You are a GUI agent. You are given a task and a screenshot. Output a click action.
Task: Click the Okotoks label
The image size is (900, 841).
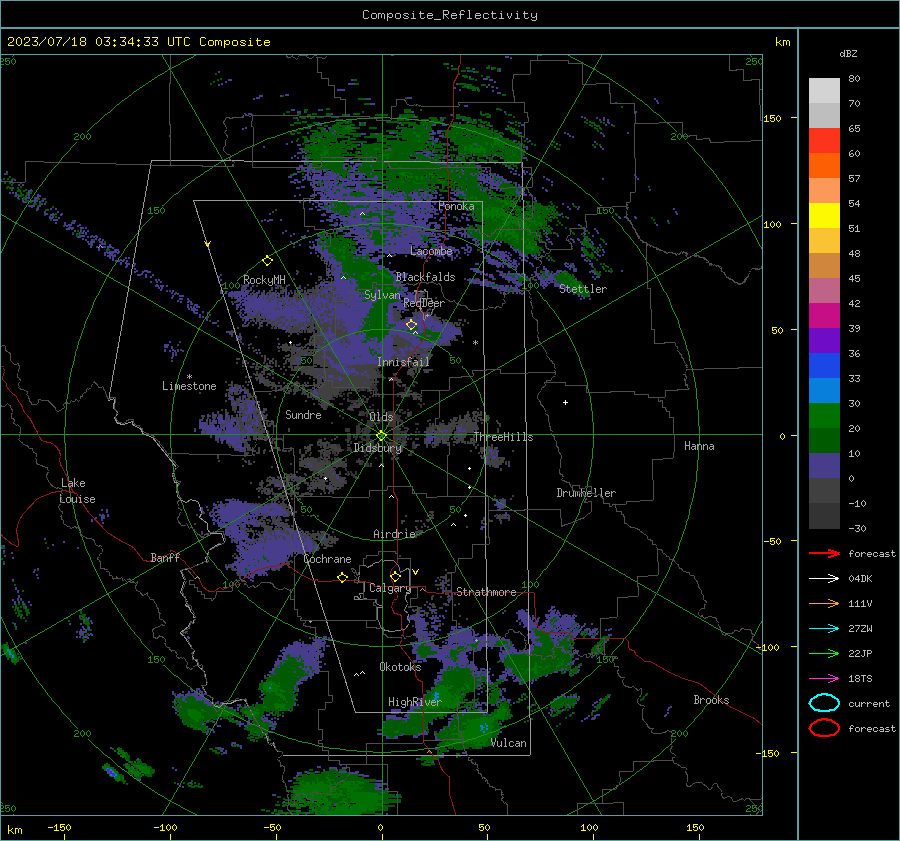pyautogui.click(x=400, y=667)
